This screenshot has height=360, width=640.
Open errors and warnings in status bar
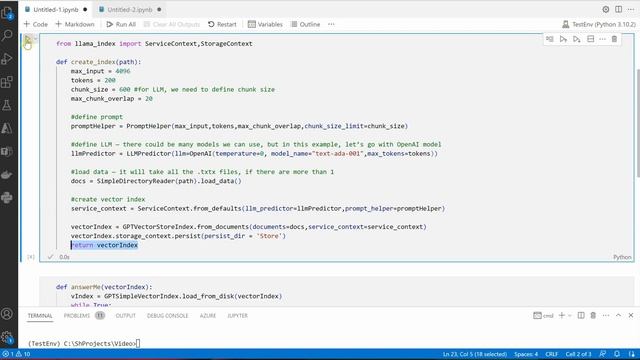coord(16,354)
